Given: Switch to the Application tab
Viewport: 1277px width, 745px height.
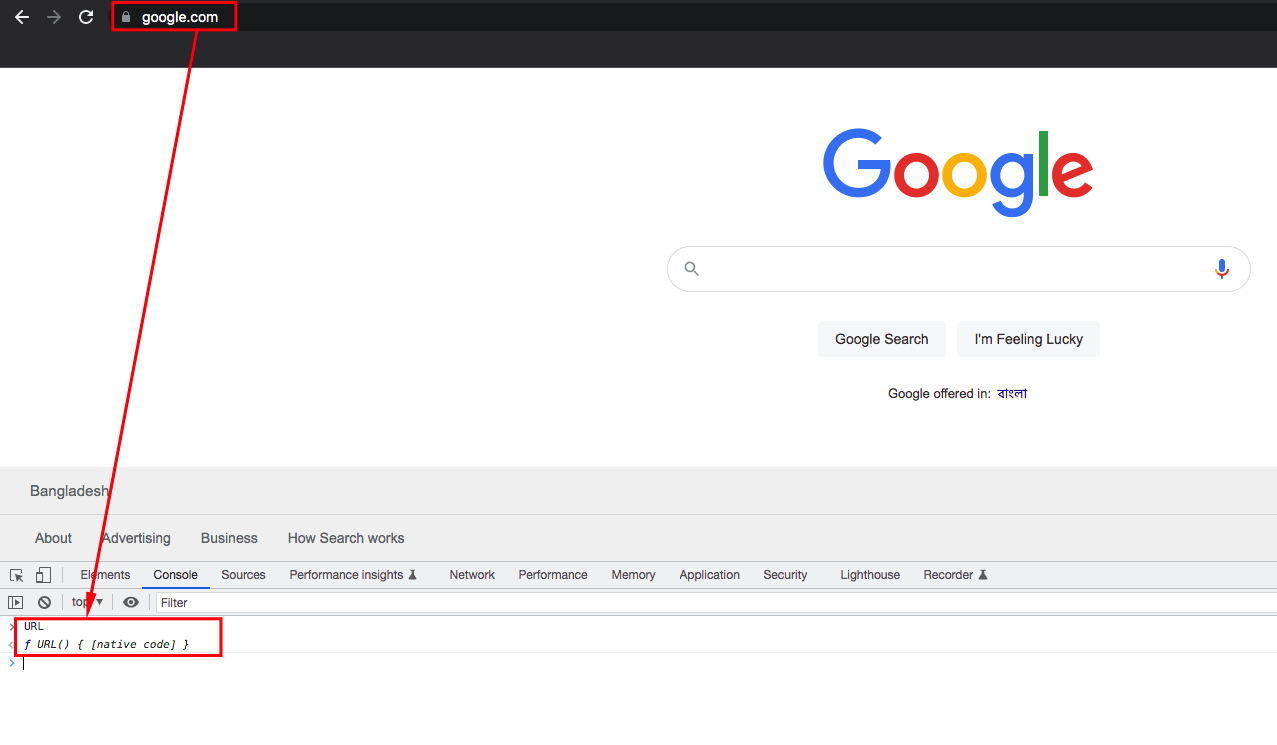Looking at the screenshot, I should click(709, 575).
